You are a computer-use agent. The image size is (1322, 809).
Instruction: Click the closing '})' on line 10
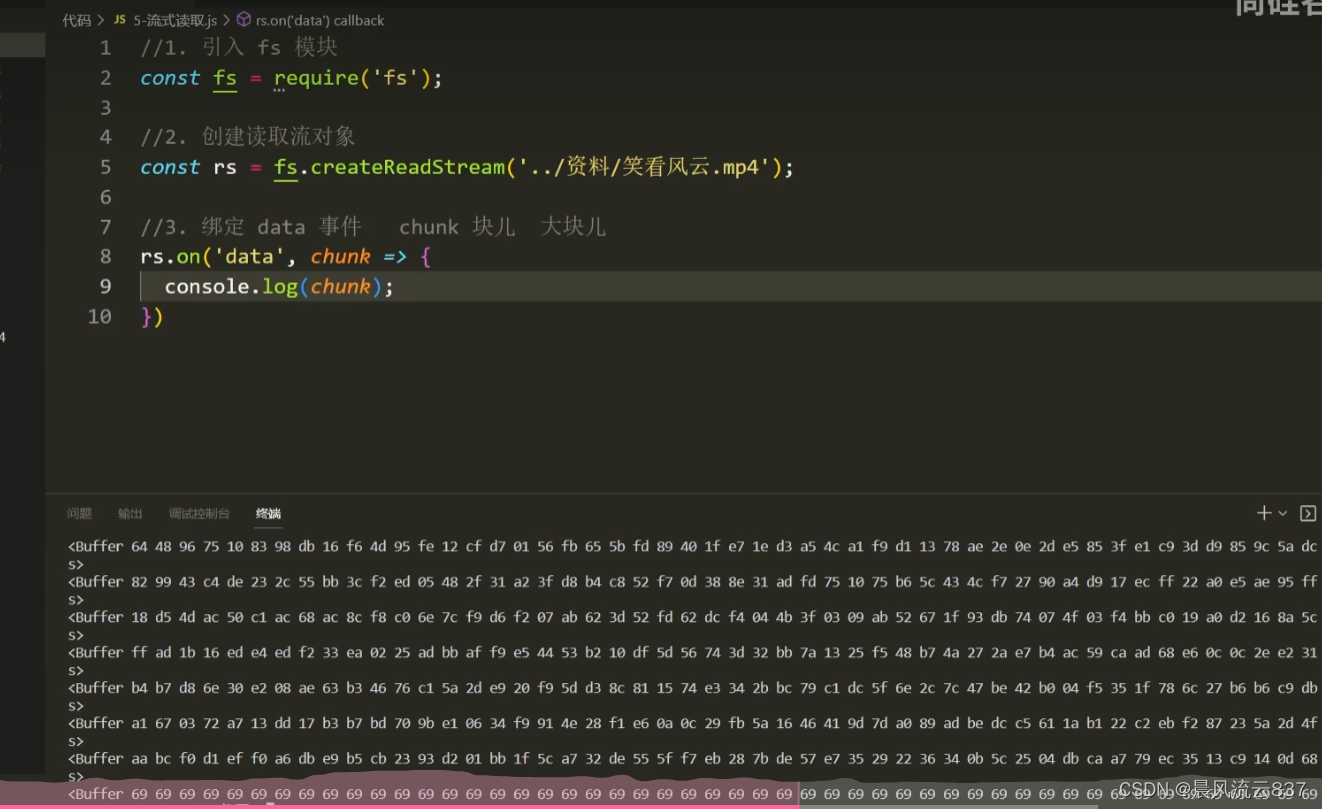pos(152,317)
